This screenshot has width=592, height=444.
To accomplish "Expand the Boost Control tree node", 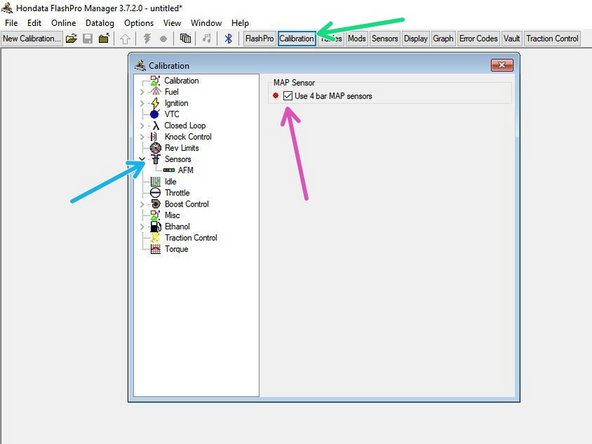I will point(142,204).
